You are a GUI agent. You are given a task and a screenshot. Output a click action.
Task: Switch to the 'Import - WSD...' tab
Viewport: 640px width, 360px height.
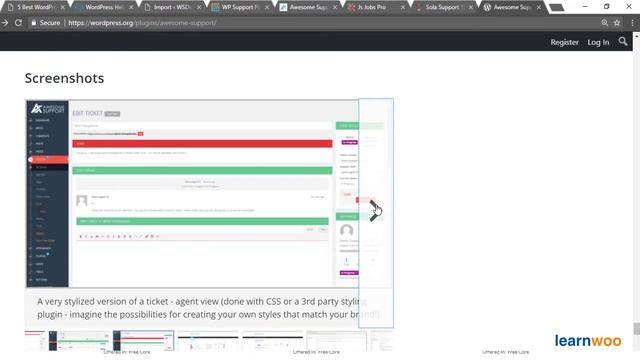[x=172, y=7]
